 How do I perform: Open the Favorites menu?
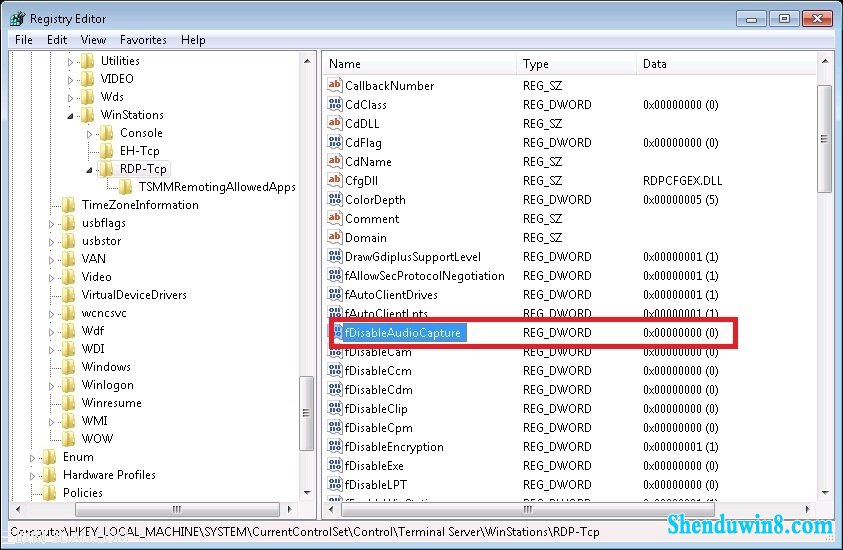coord(143,40)
